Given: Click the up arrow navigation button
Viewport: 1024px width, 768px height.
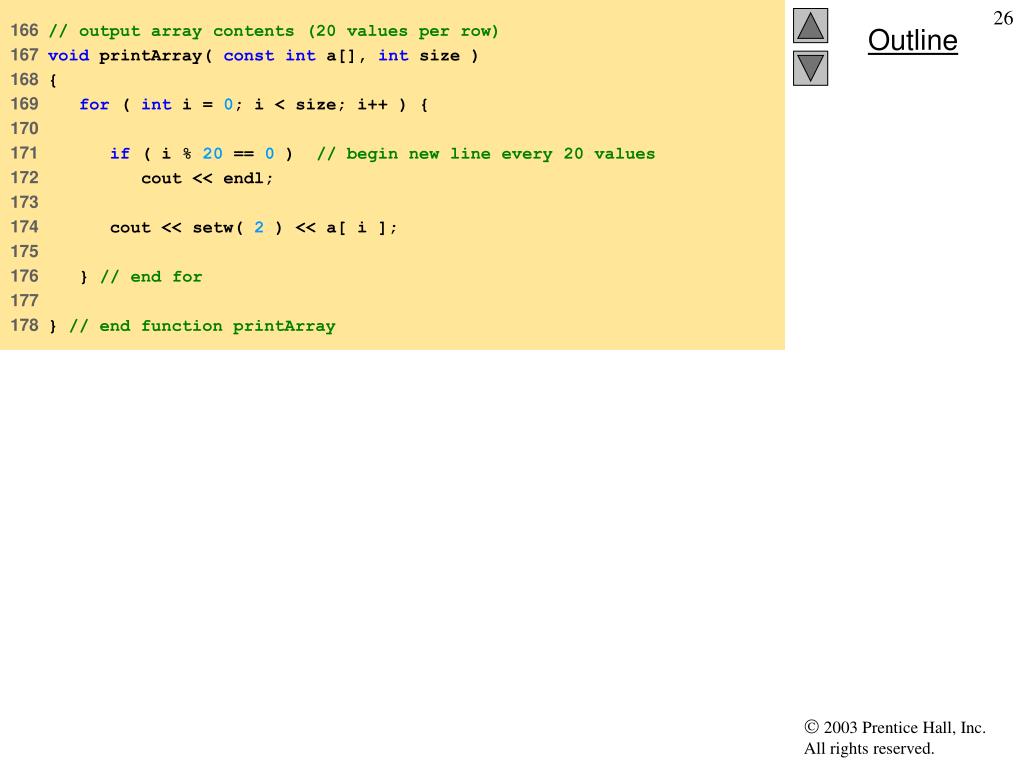Looking at the screenshot, I should [810, 25].
